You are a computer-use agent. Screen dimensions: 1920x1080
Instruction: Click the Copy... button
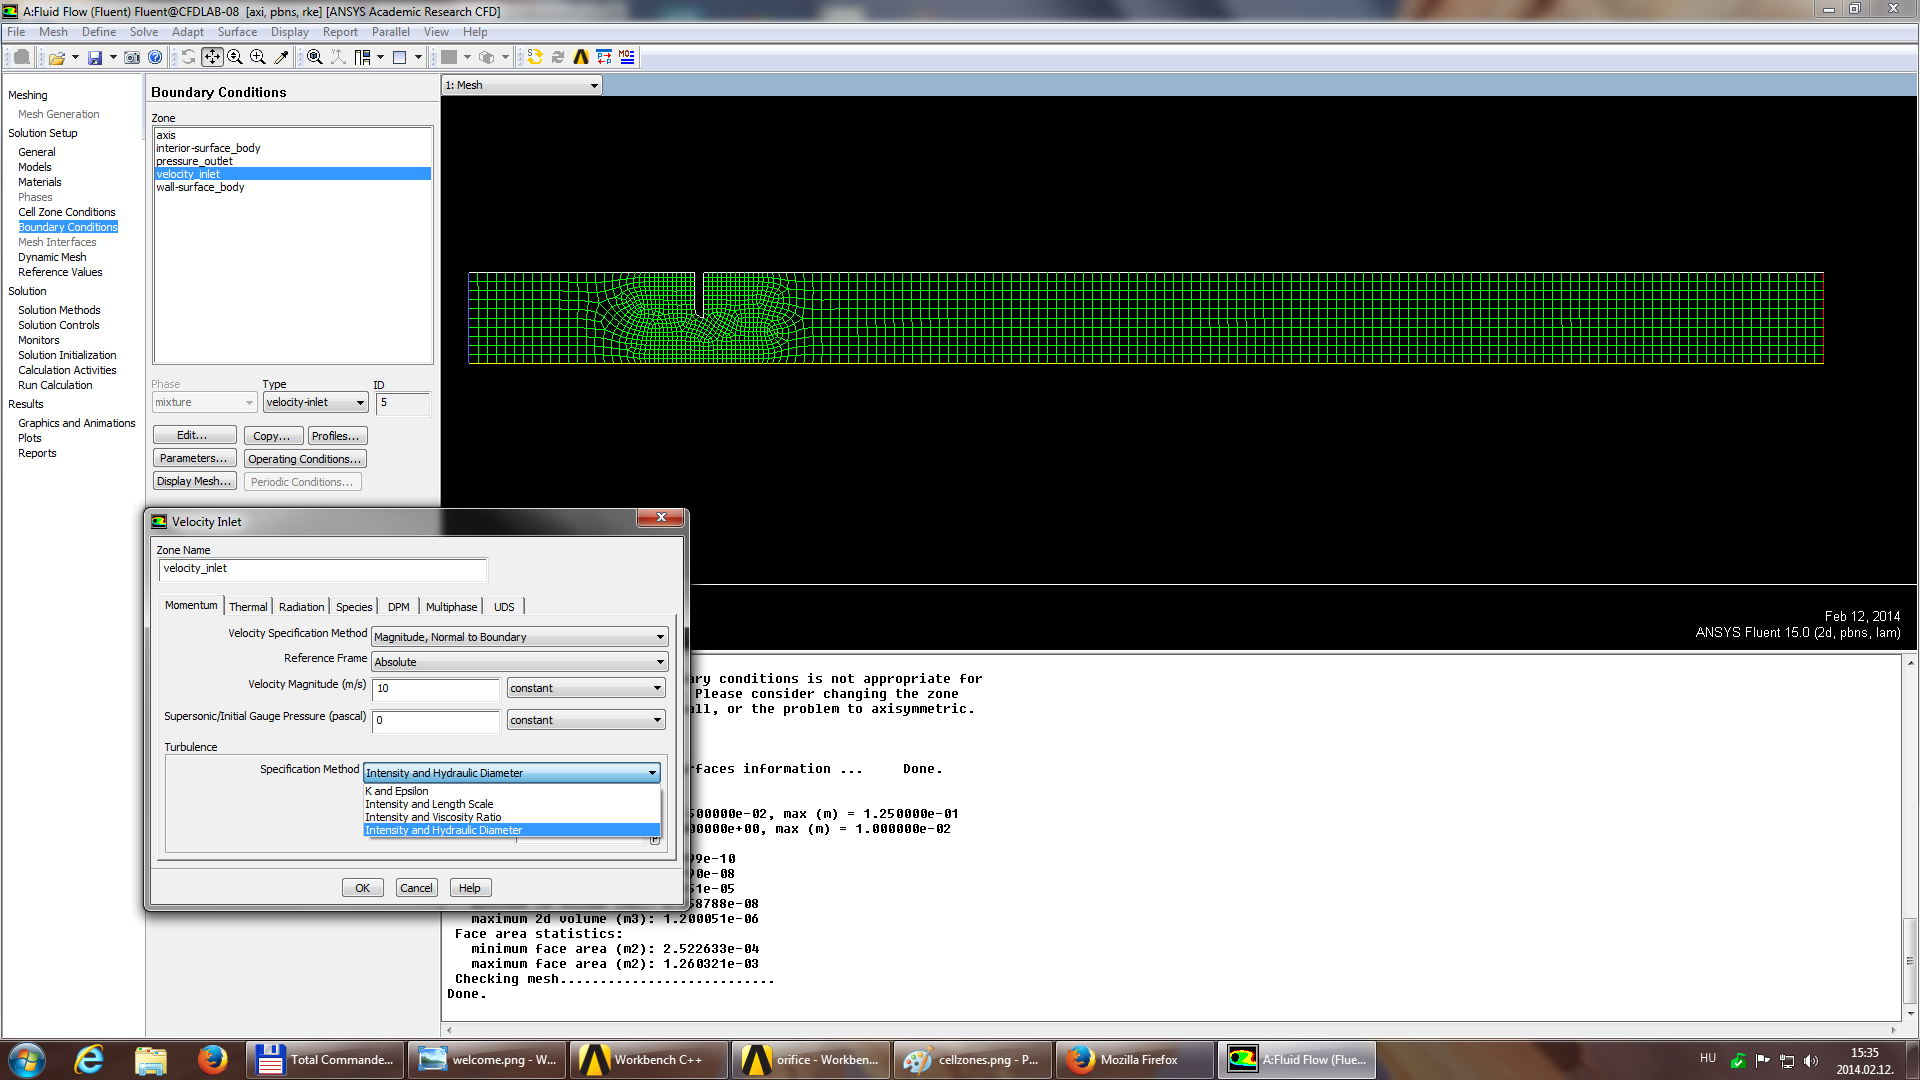pos(272,436)
